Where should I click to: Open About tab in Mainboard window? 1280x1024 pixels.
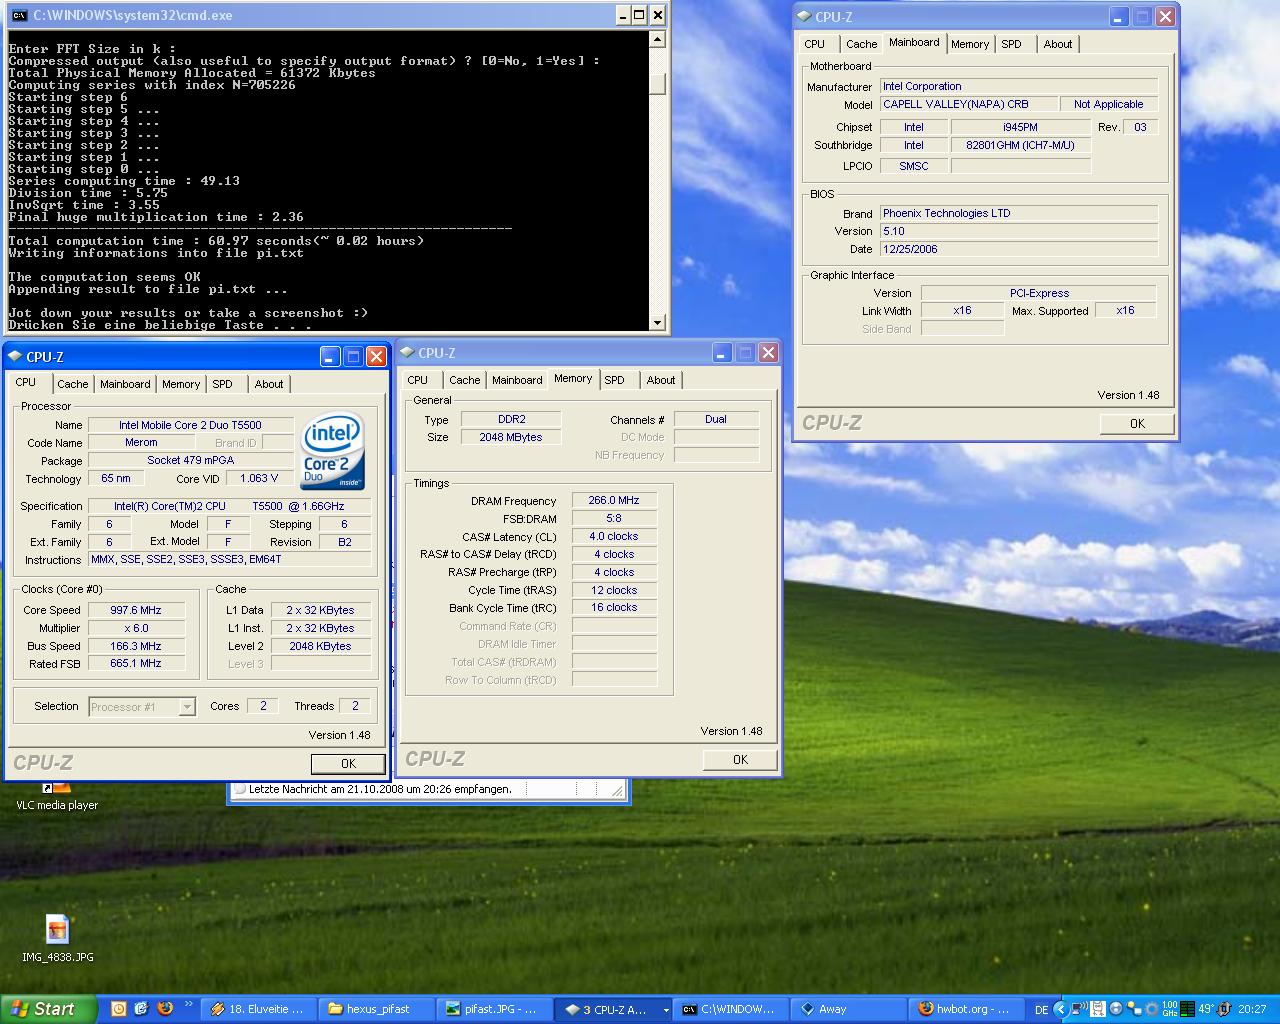1058,44
